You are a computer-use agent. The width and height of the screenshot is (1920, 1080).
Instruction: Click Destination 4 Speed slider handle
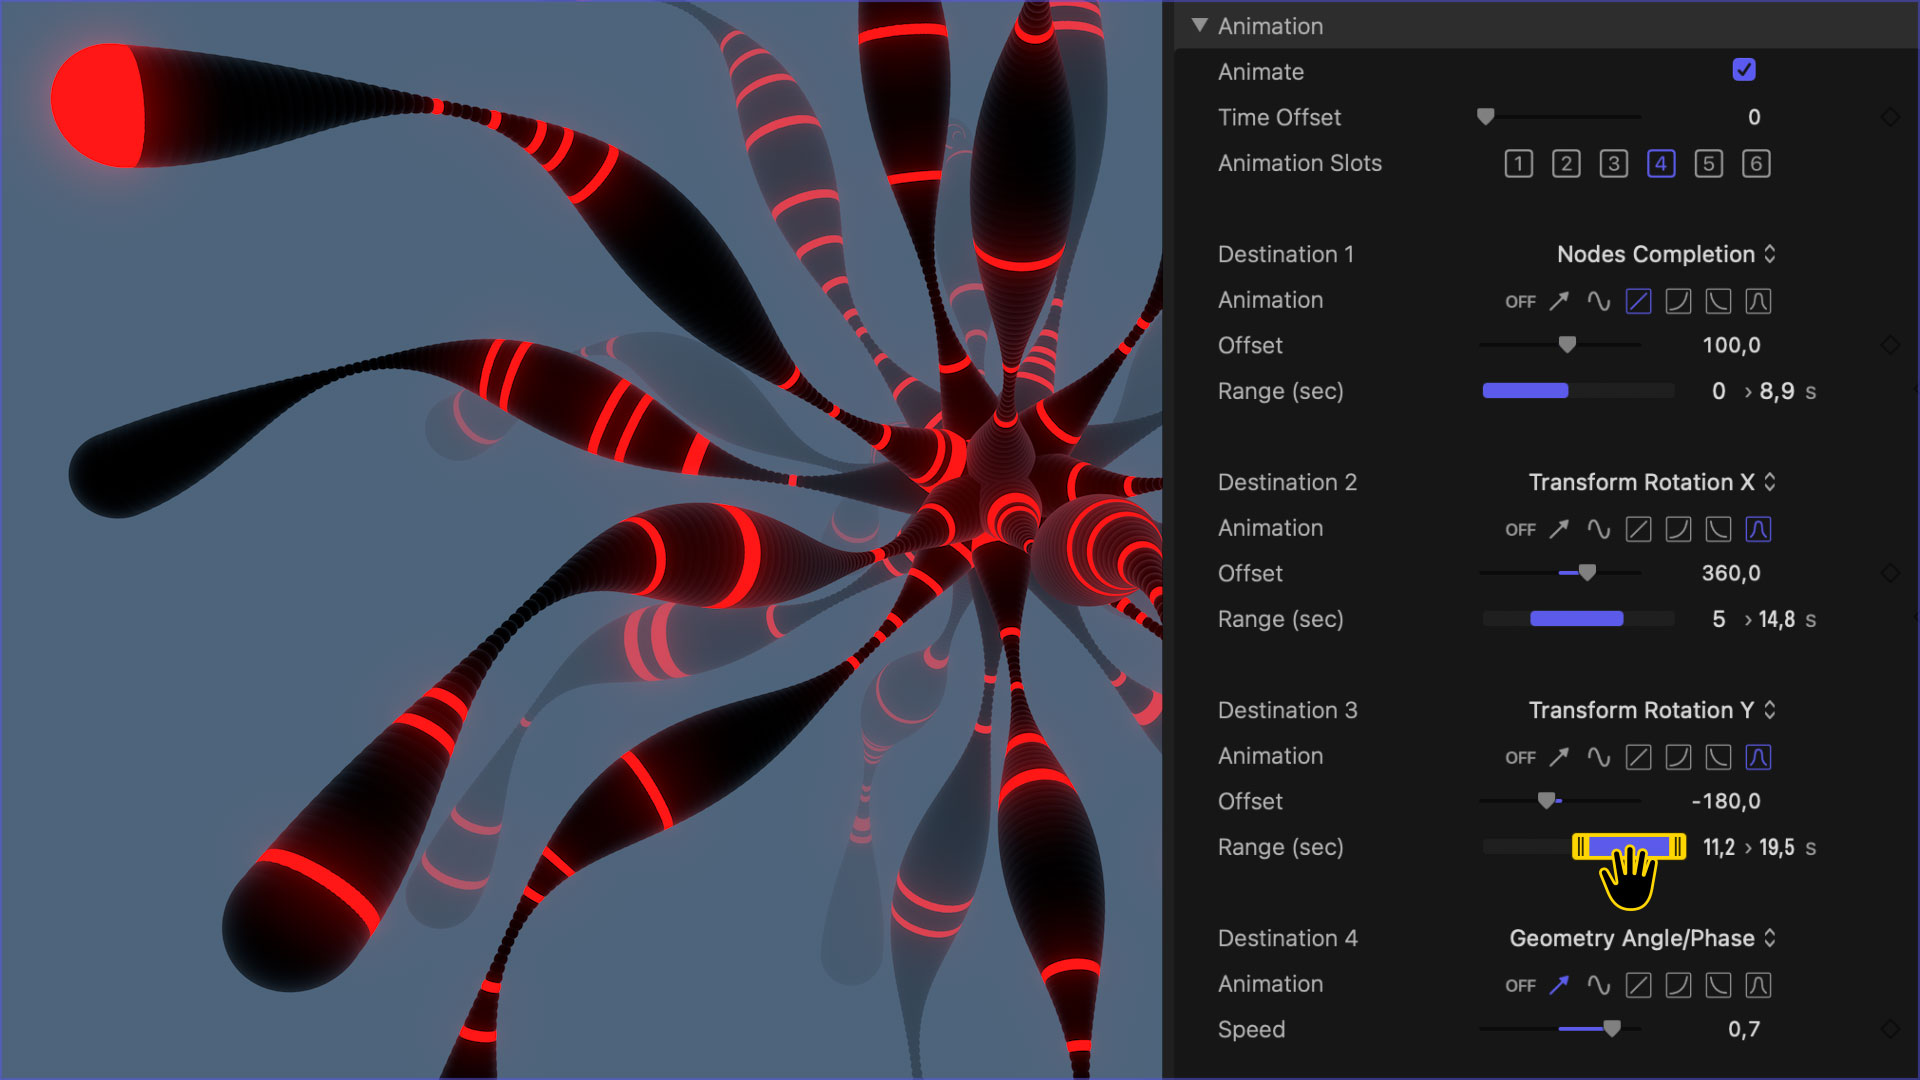point(1612,1029)
